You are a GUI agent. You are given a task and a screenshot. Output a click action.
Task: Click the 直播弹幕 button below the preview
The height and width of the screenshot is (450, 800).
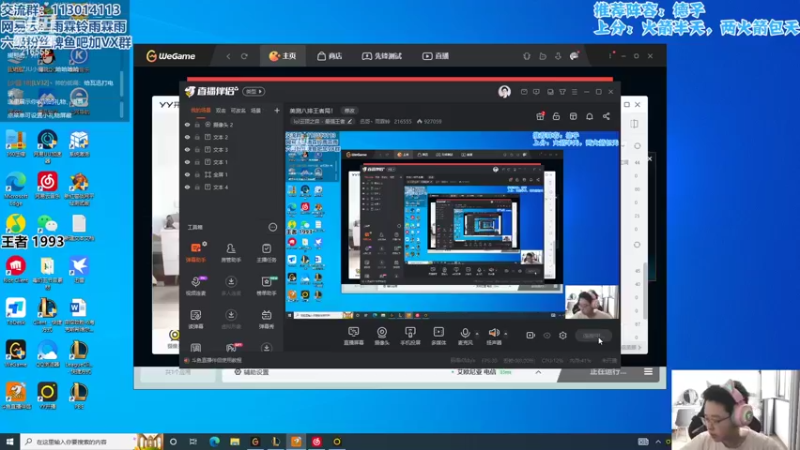pyautogui.click(x=354, y=336)
